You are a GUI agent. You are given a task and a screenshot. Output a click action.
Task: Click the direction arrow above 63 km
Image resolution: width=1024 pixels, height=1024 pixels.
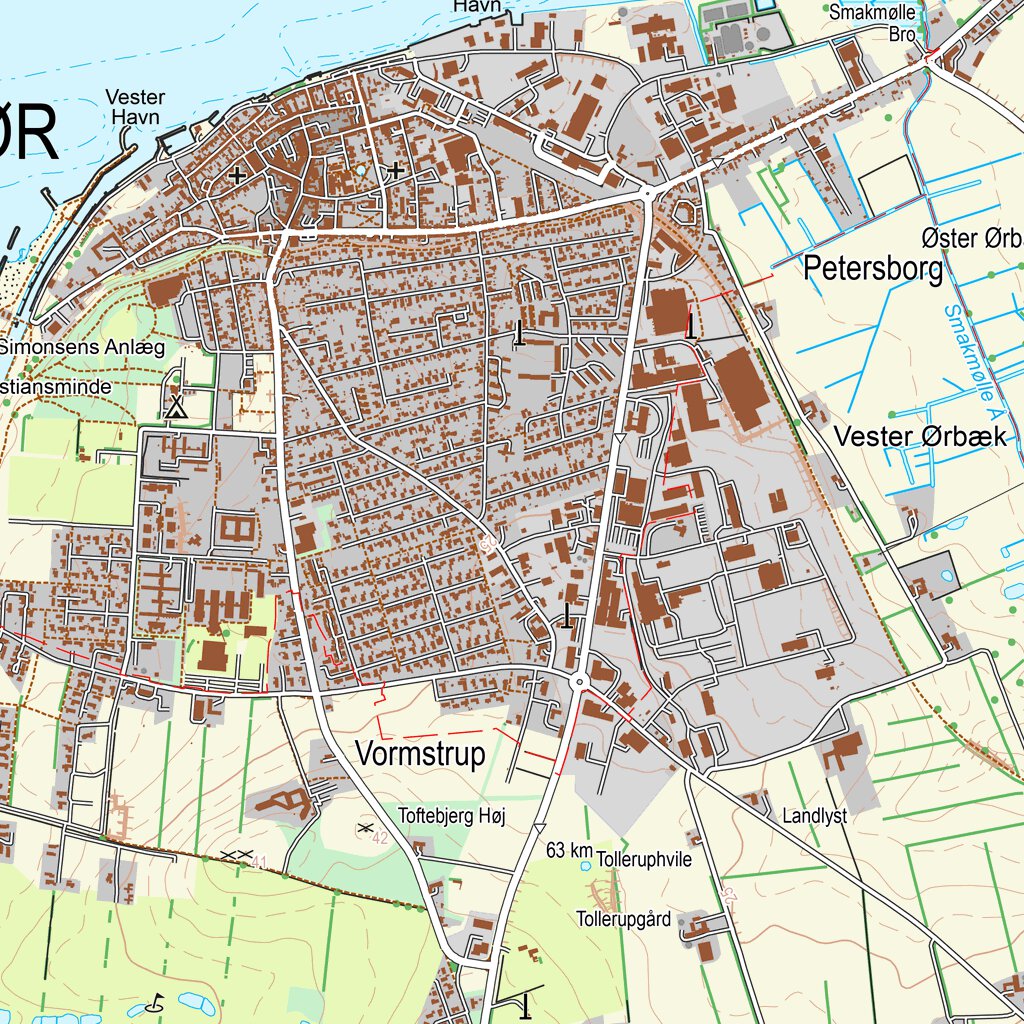tap(539, 828)
